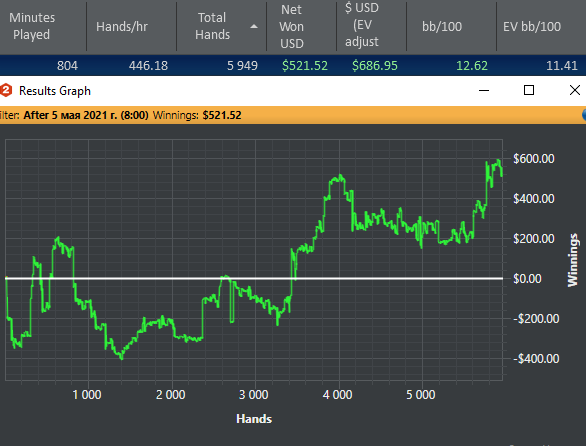
Task: Select the 446.18 hands per hour cell
Action: [x=148, y=66]
